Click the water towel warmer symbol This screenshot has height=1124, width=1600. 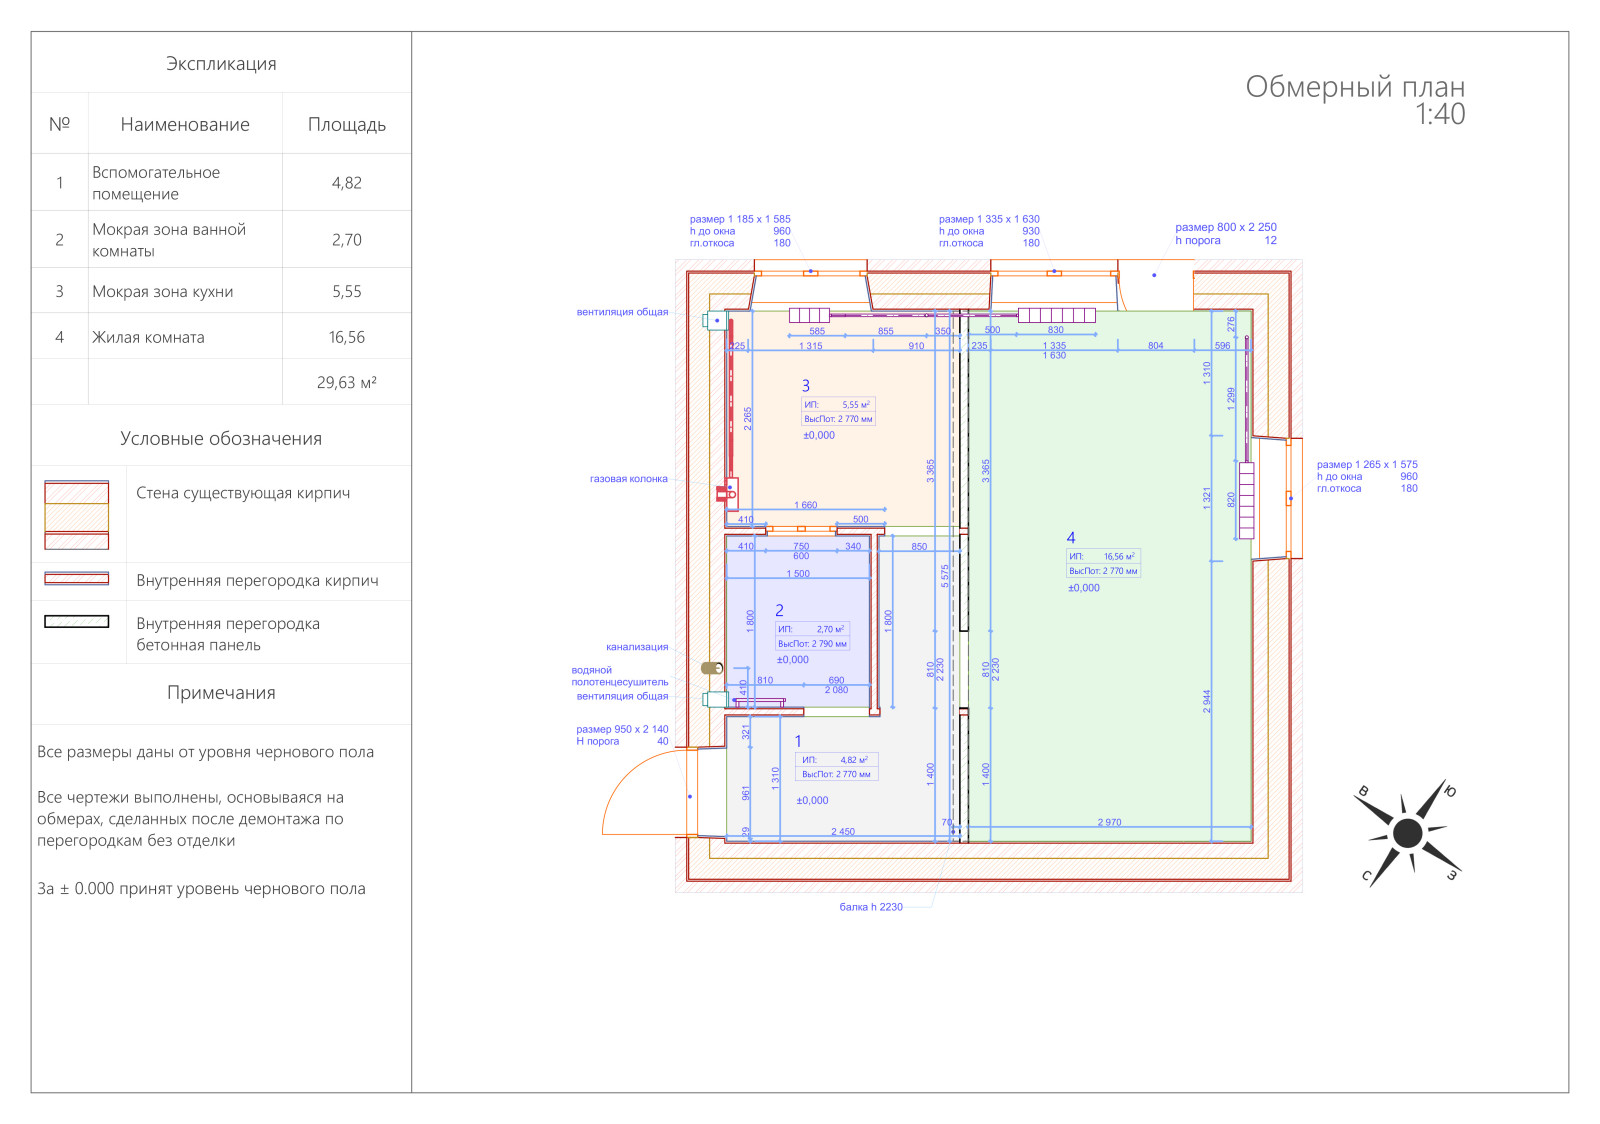[712, 668]
